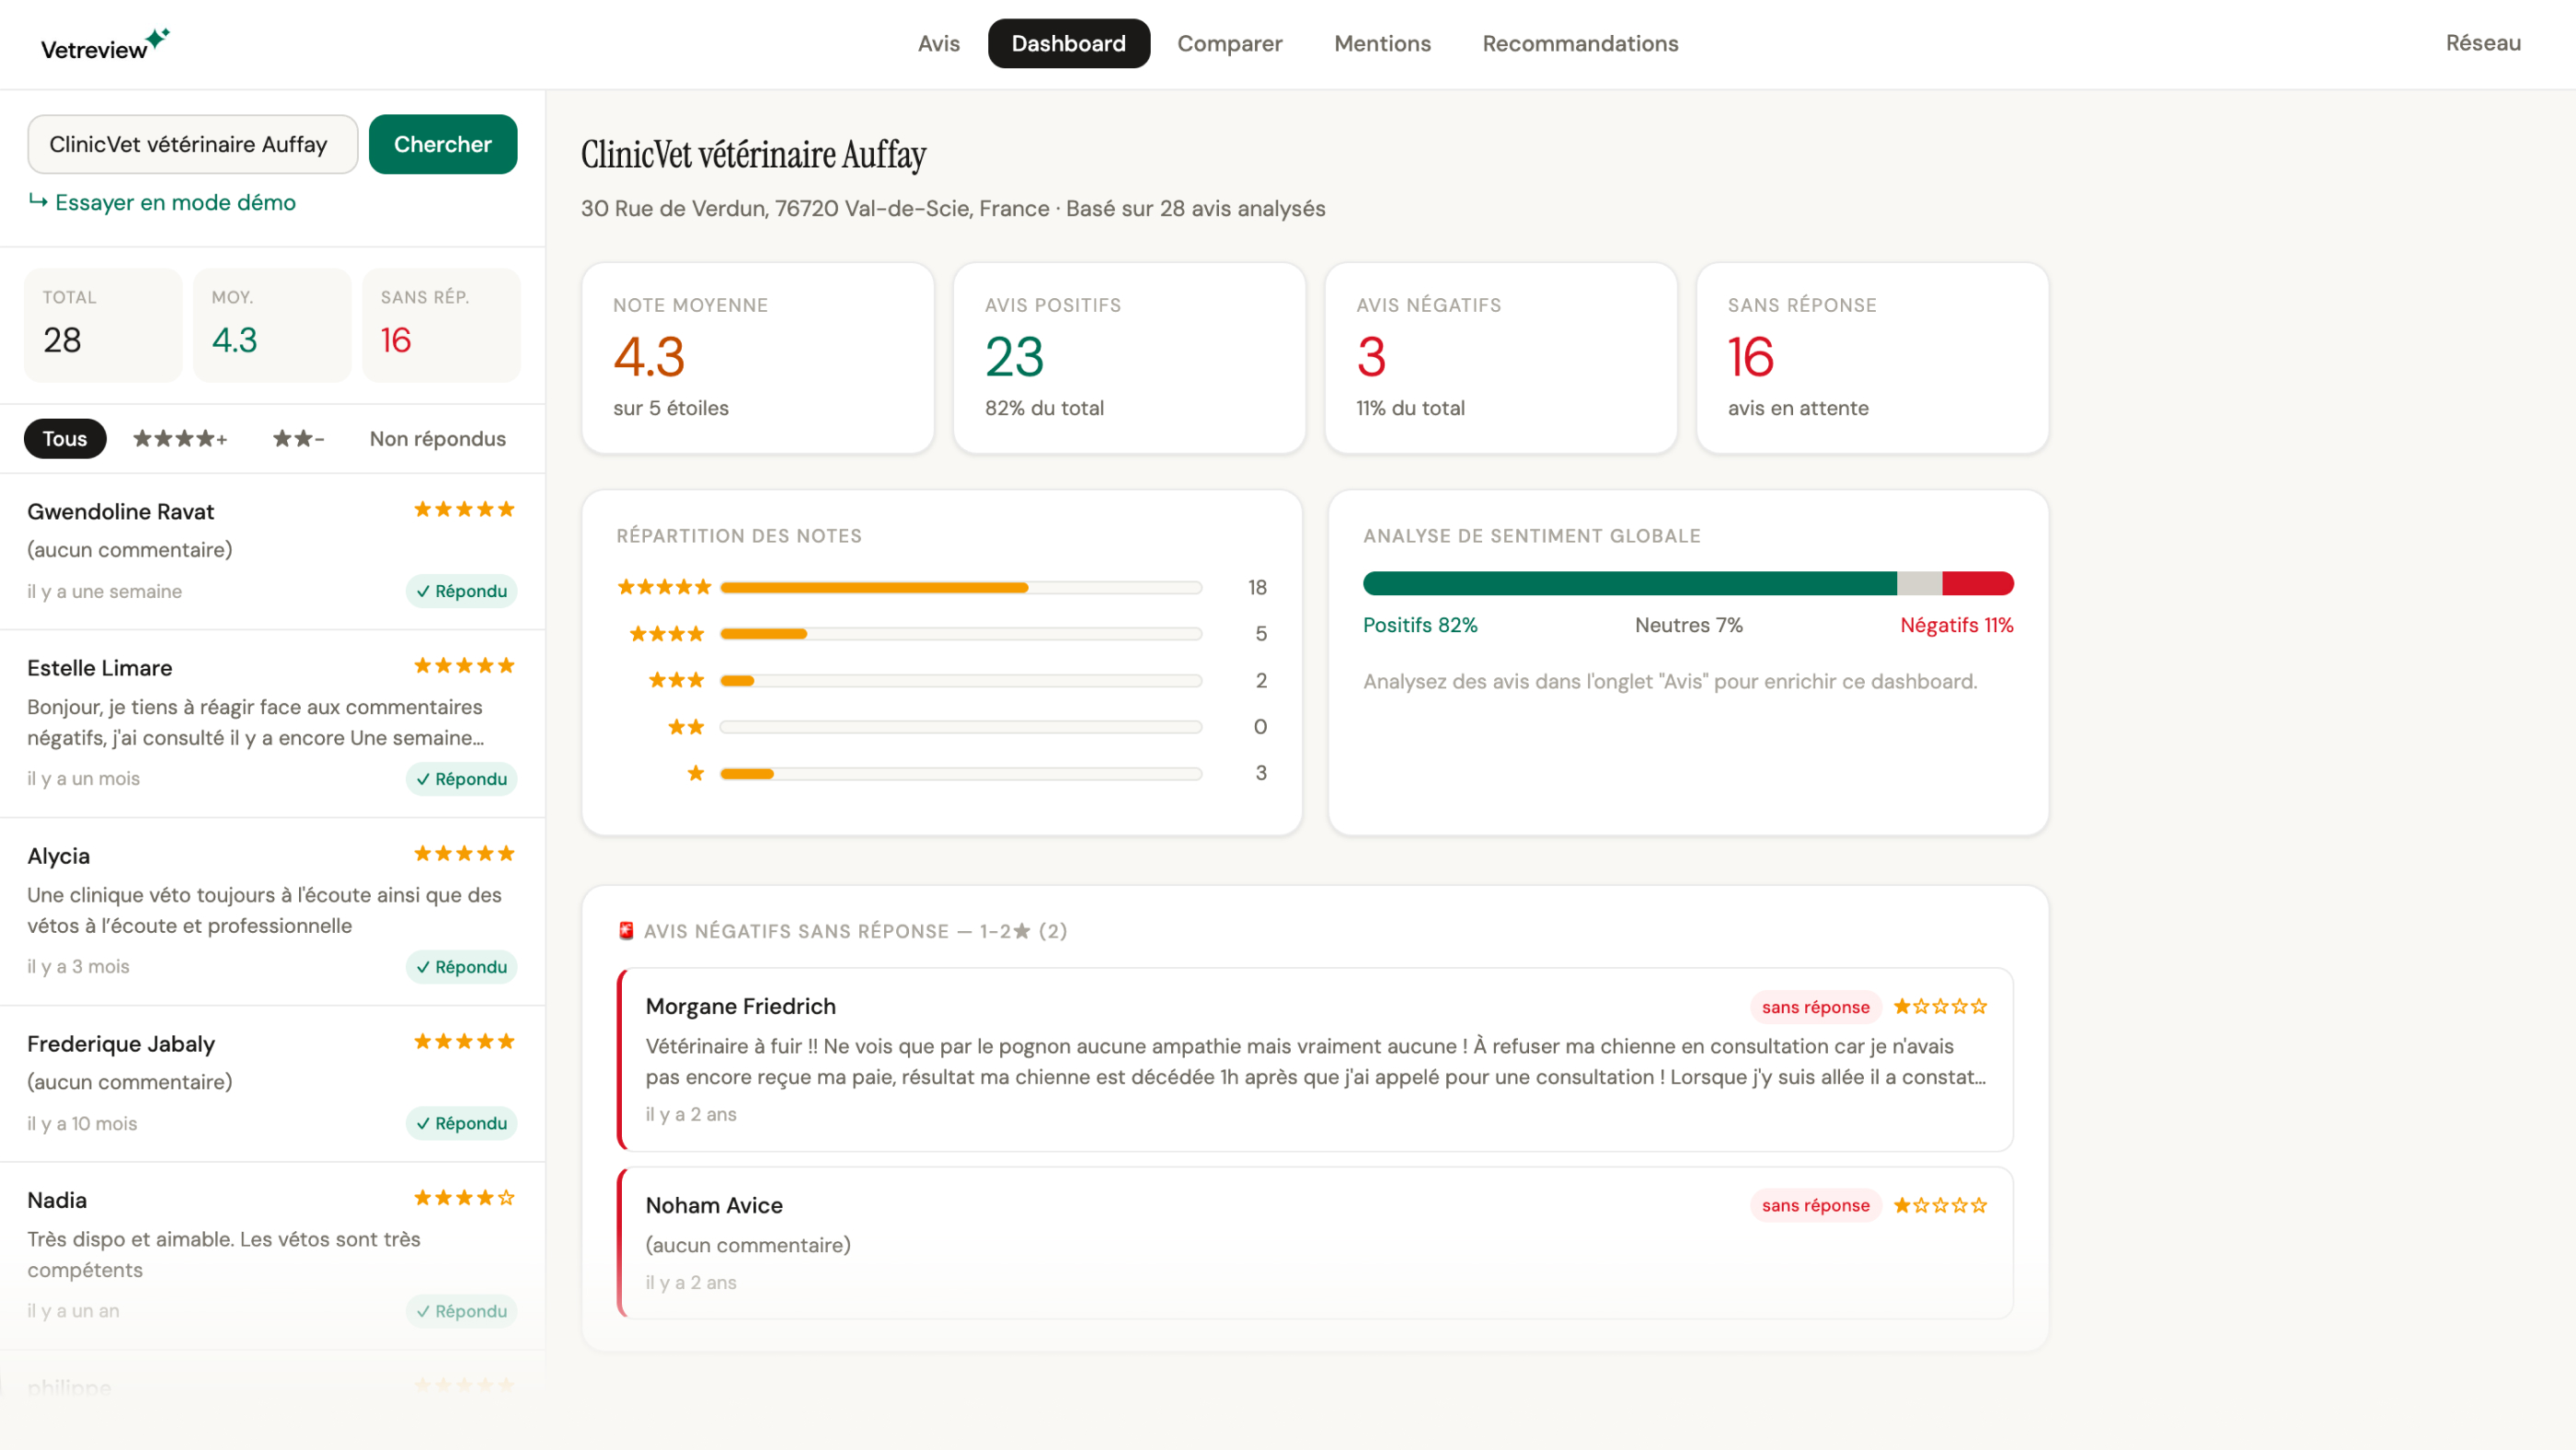Click the four-star distribution bar
This screenshot has height=1450, width=2576.
[961, 634]
